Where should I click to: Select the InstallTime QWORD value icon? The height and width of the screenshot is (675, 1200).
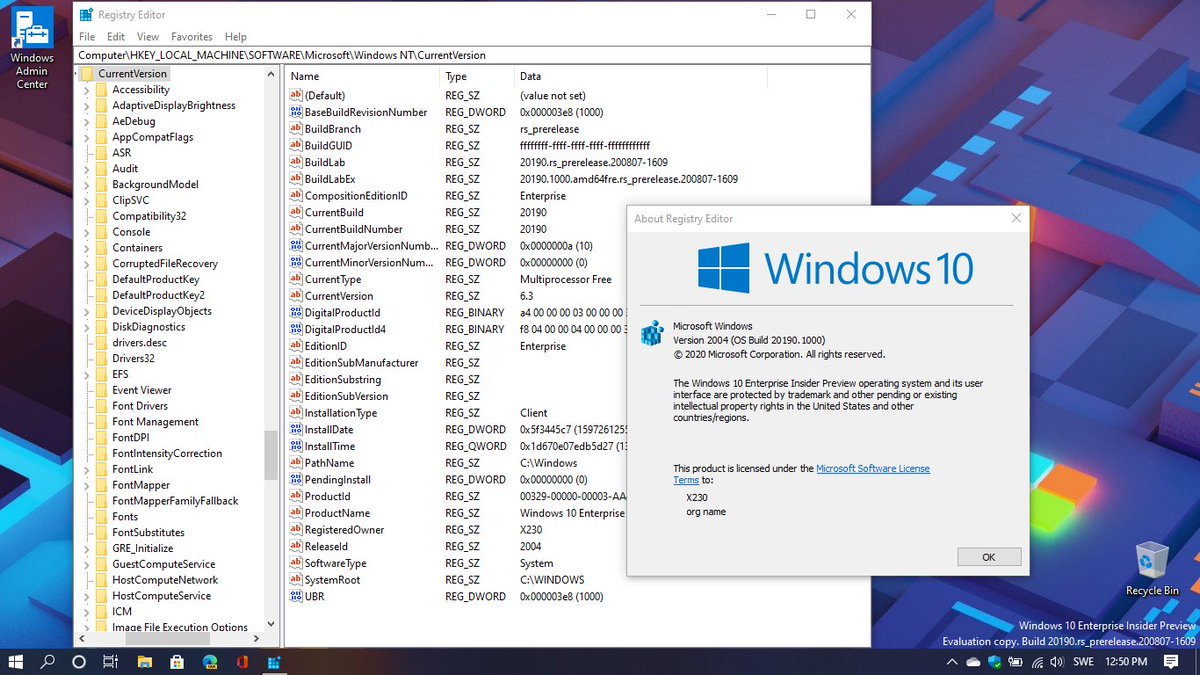[295, 446]
